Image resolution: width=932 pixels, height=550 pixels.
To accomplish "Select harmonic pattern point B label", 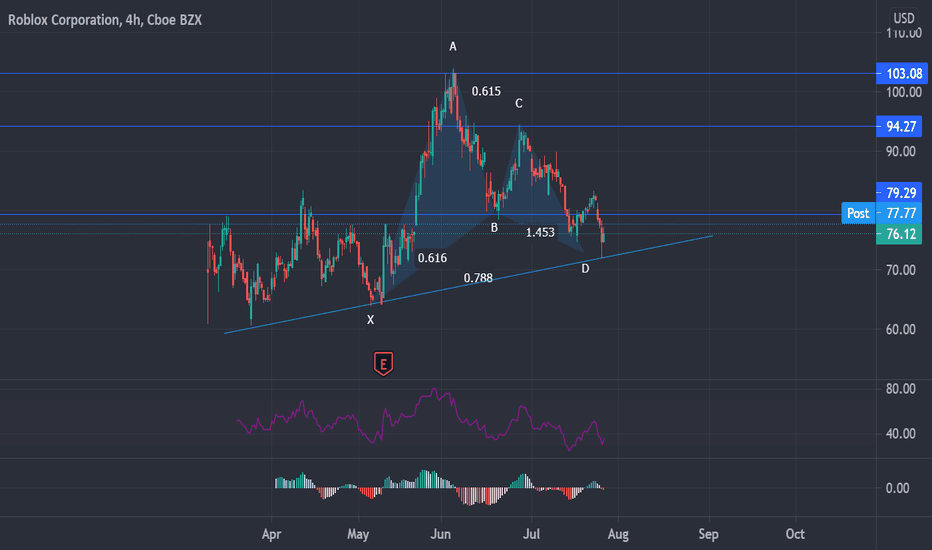I will (494, 228).
